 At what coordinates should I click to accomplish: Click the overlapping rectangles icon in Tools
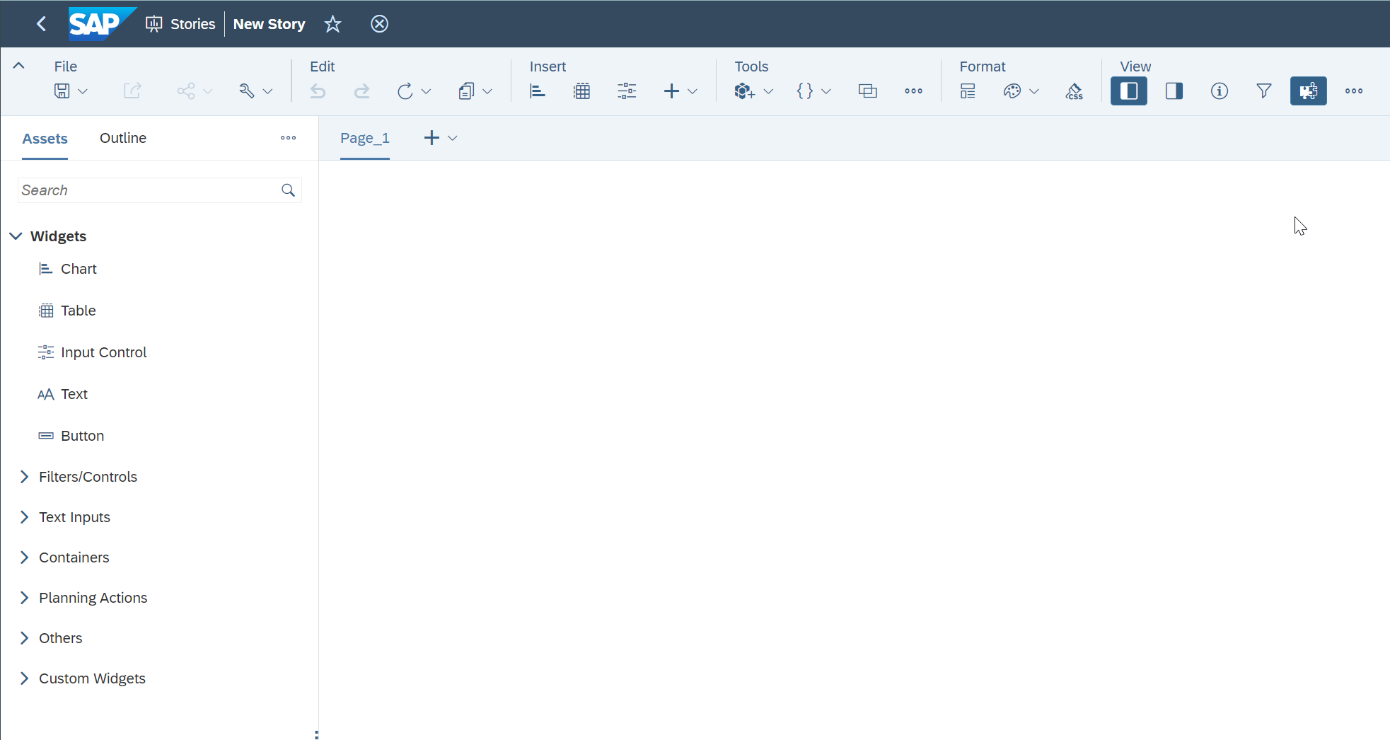868,91
